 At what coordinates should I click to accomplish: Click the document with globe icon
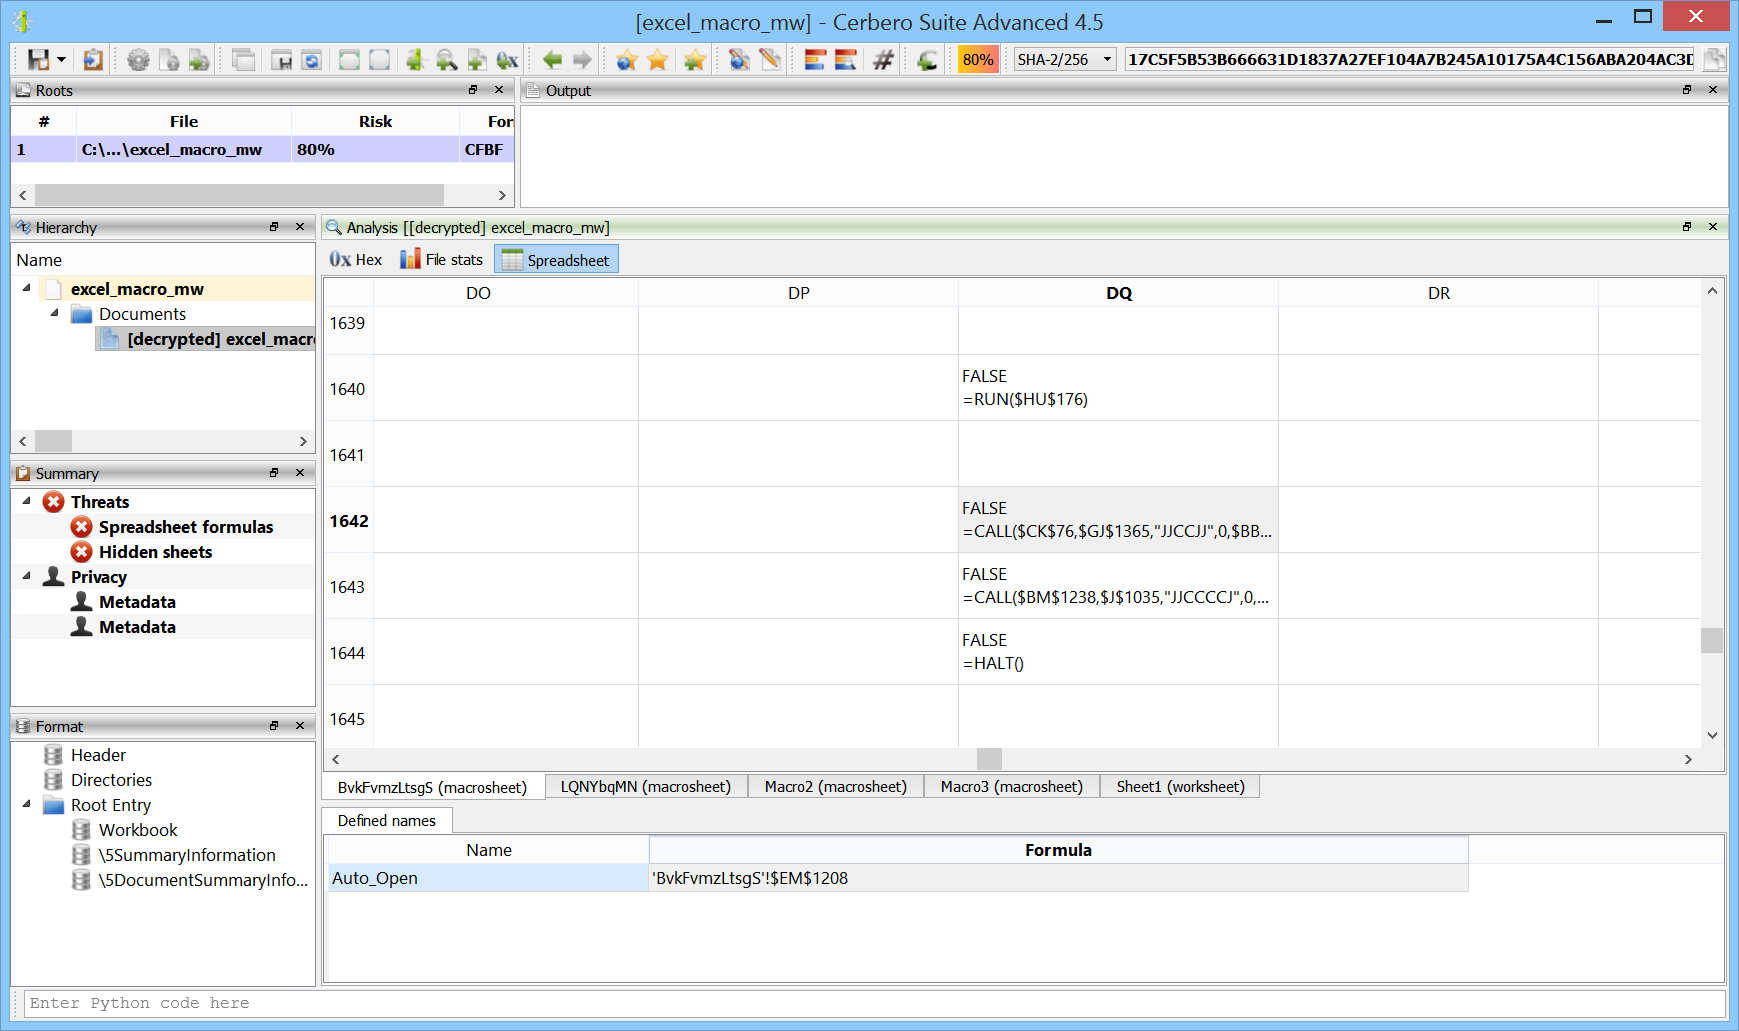pos(739,60)
